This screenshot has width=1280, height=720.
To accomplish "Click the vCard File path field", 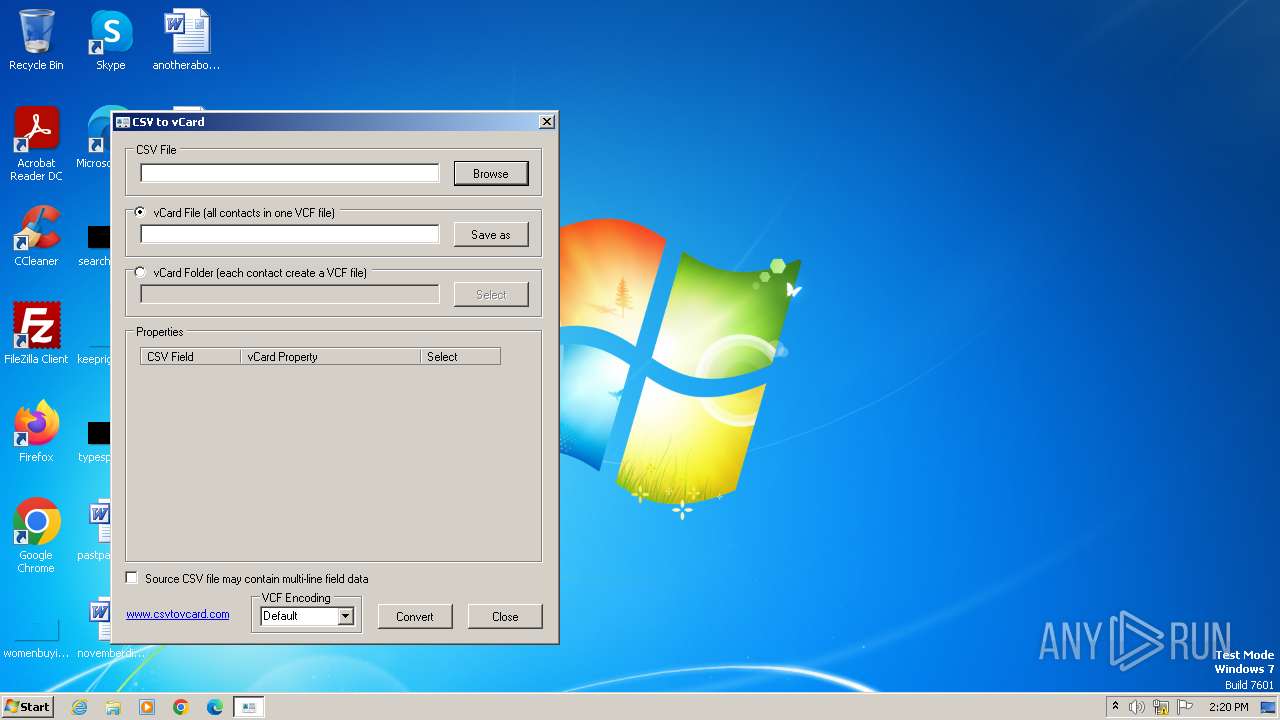I will tap(290, 234).
